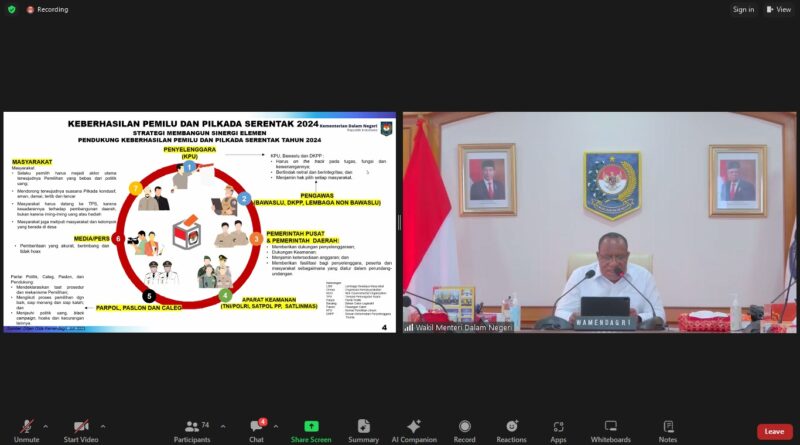Screen dimensions: 800x445
Task: Open the View layout menu
Action: coord(777,9)
